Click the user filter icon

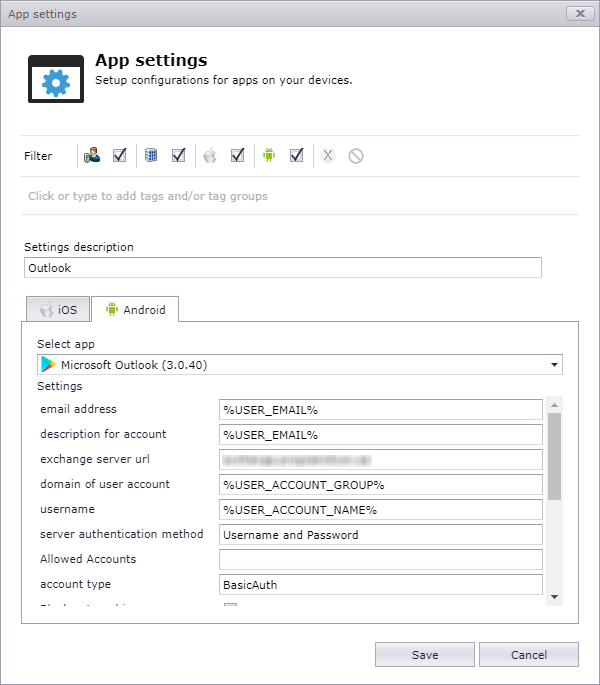click(92, 155)
